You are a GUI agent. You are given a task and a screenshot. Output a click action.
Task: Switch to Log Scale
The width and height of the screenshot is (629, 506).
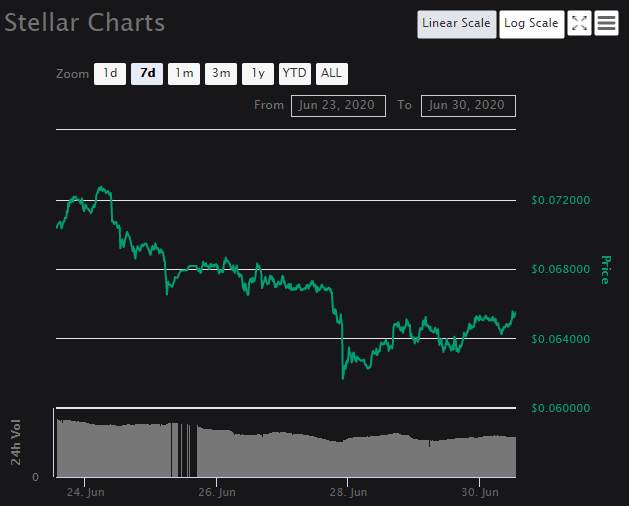532,24
